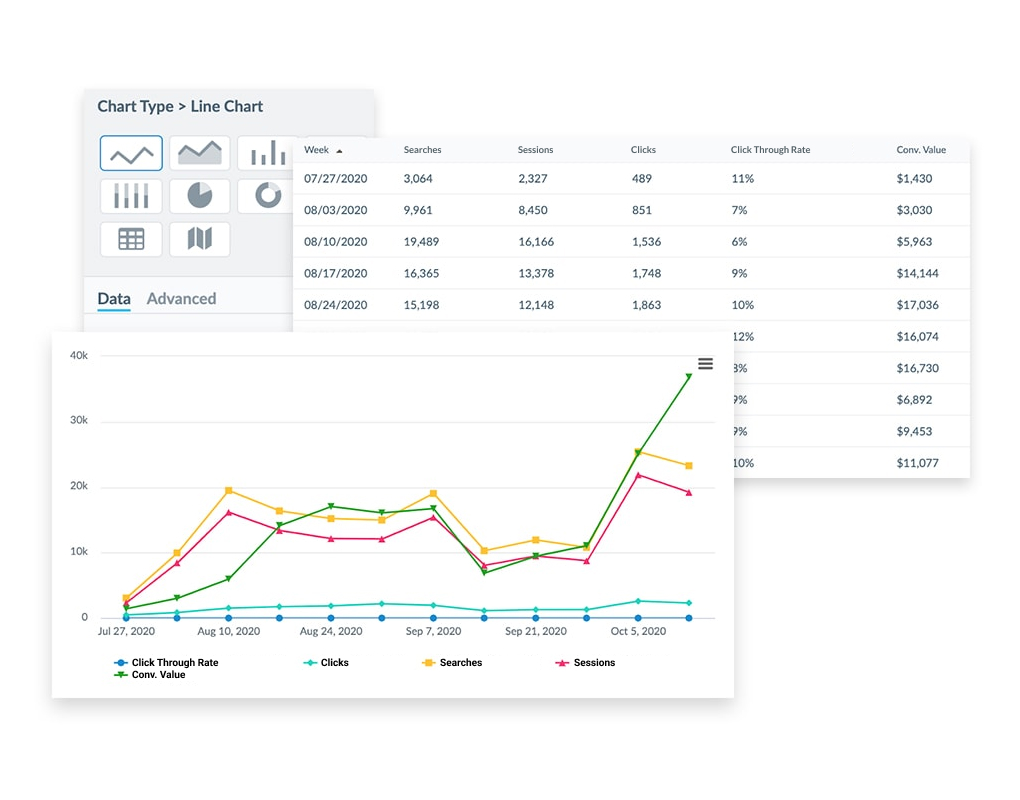Select the column chart type icon
The image size is (1020, 800).
[x=130, y=196]
